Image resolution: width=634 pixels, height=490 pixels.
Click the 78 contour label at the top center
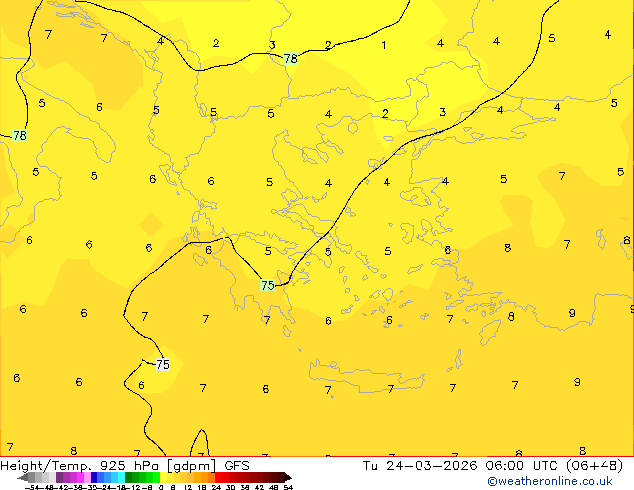tap(290, 59)
